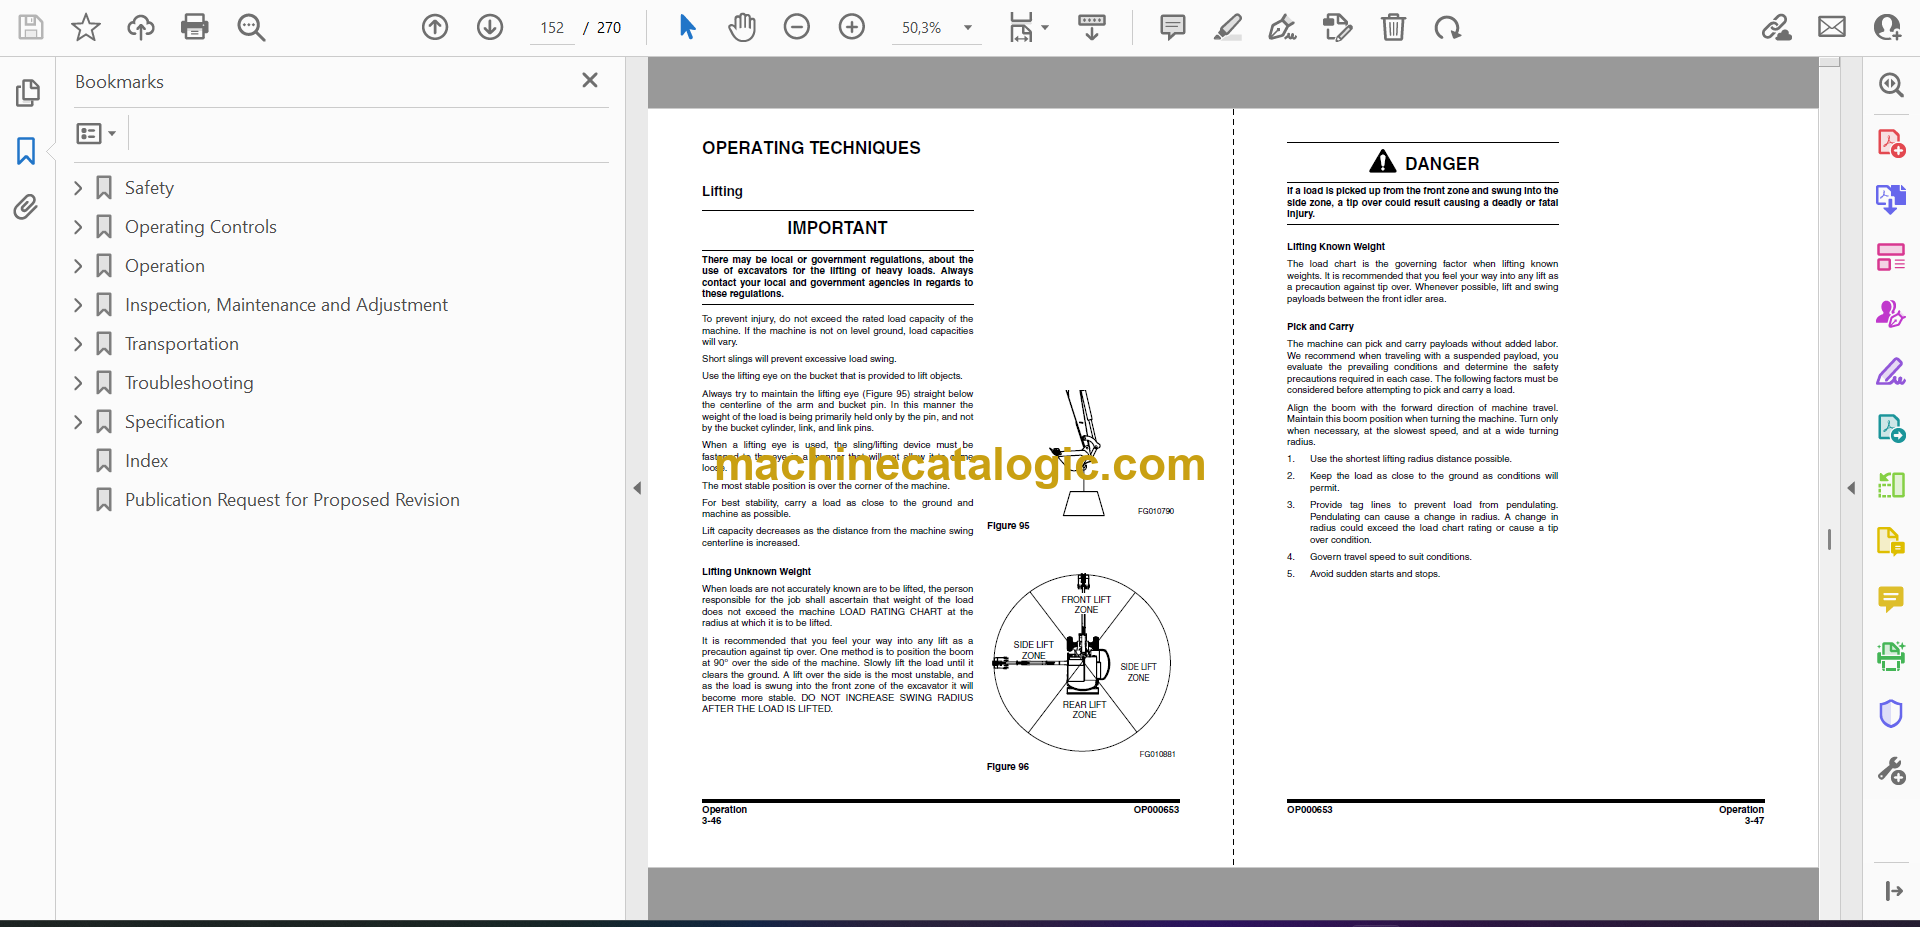The image size is (1920, 927).
Task: Print the document
Action: click(x=195, y=27)
